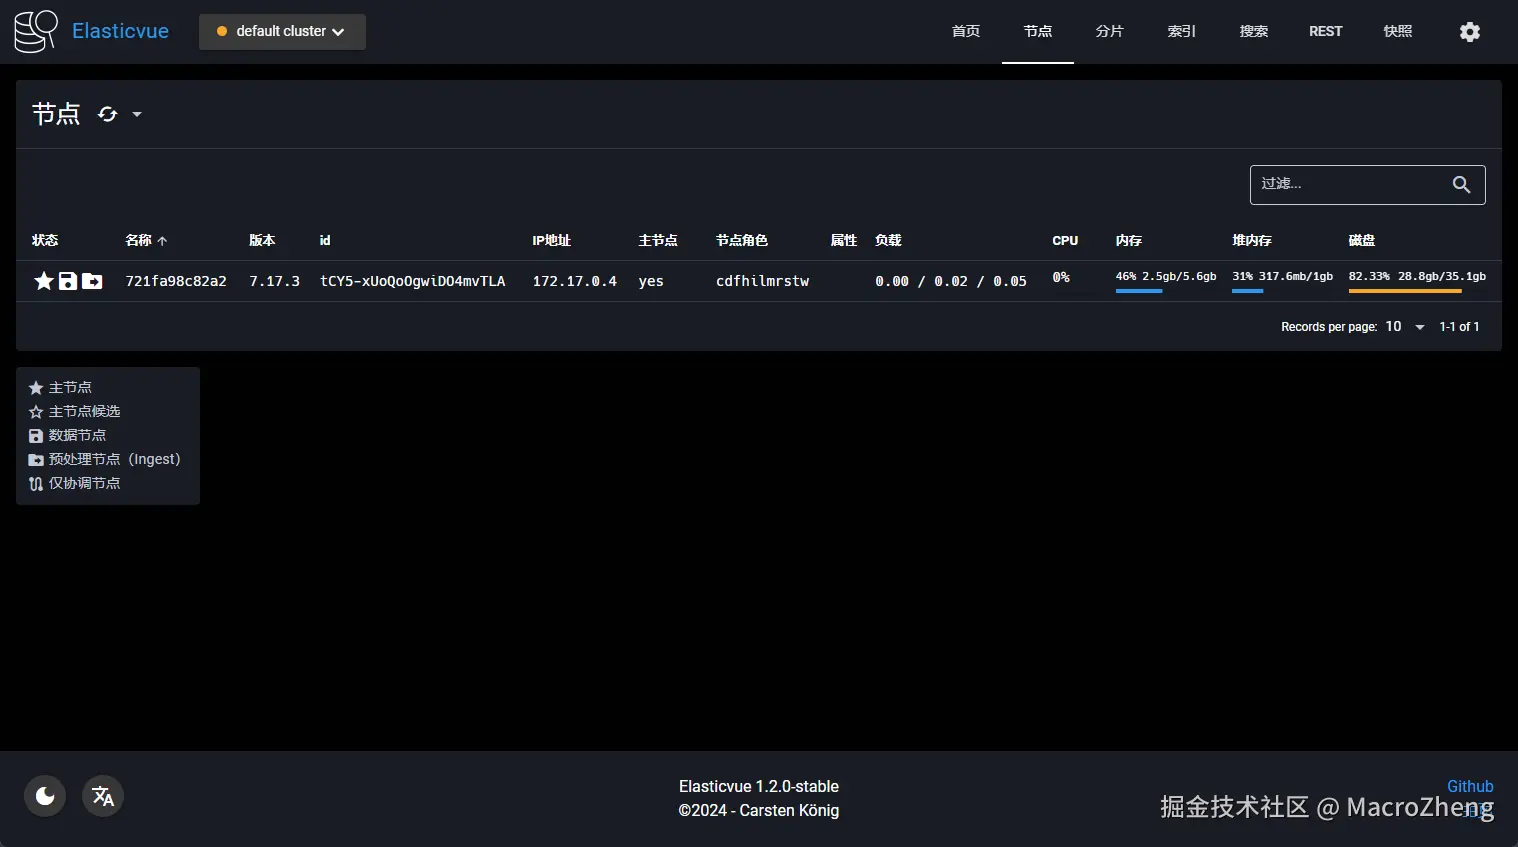1518x847 pixels.
Task: Click the Elasticvue title link
Action: click(x=120, y=31)
